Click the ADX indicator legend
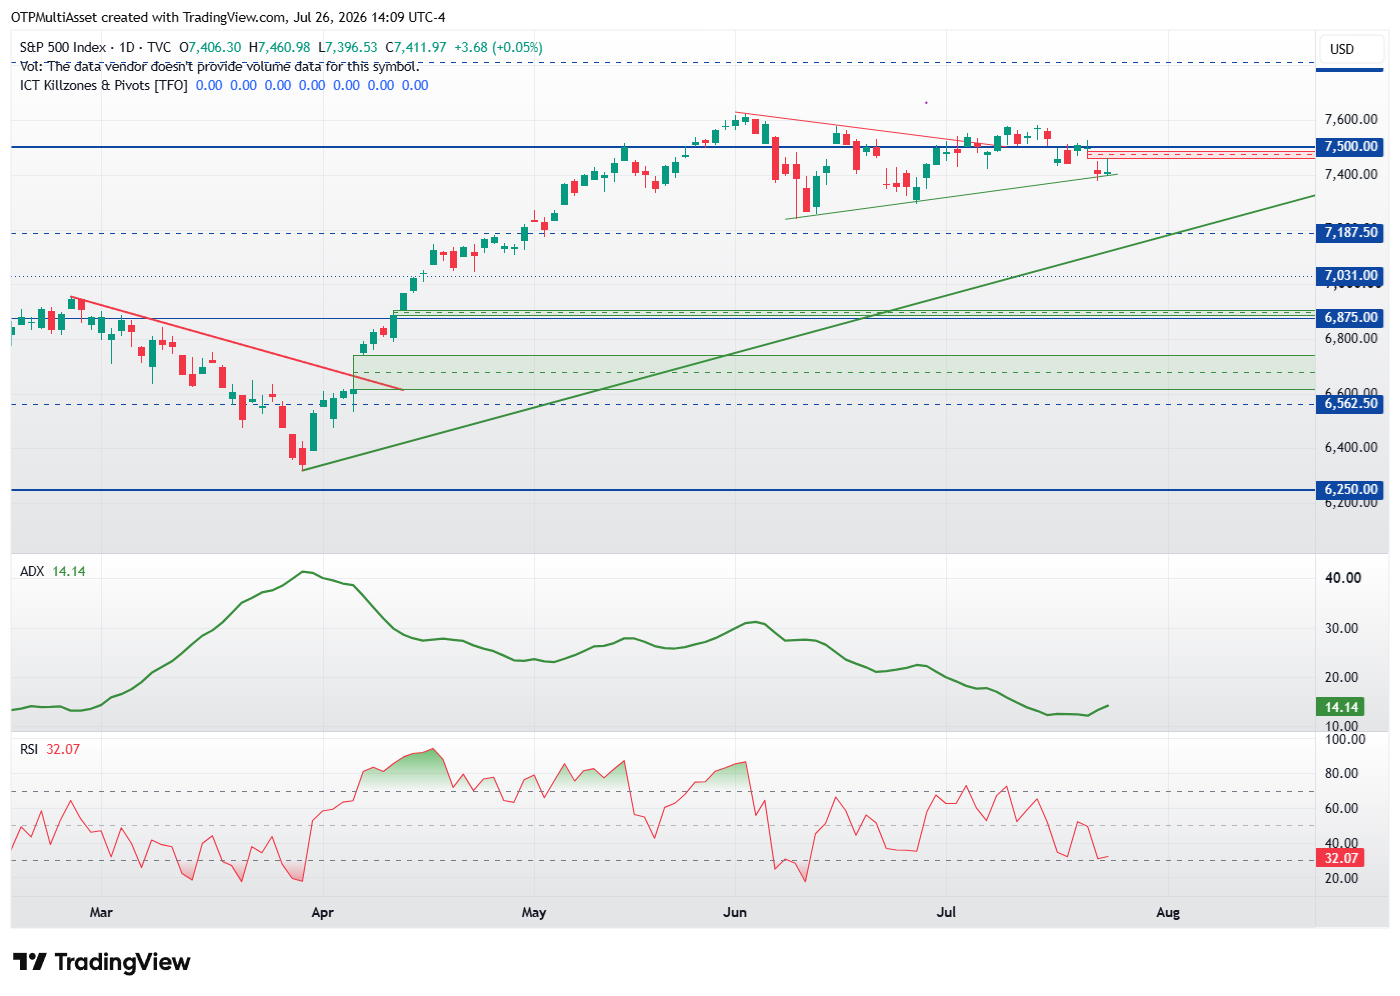Screen dimensions: 1400x996 pos(53,571)
